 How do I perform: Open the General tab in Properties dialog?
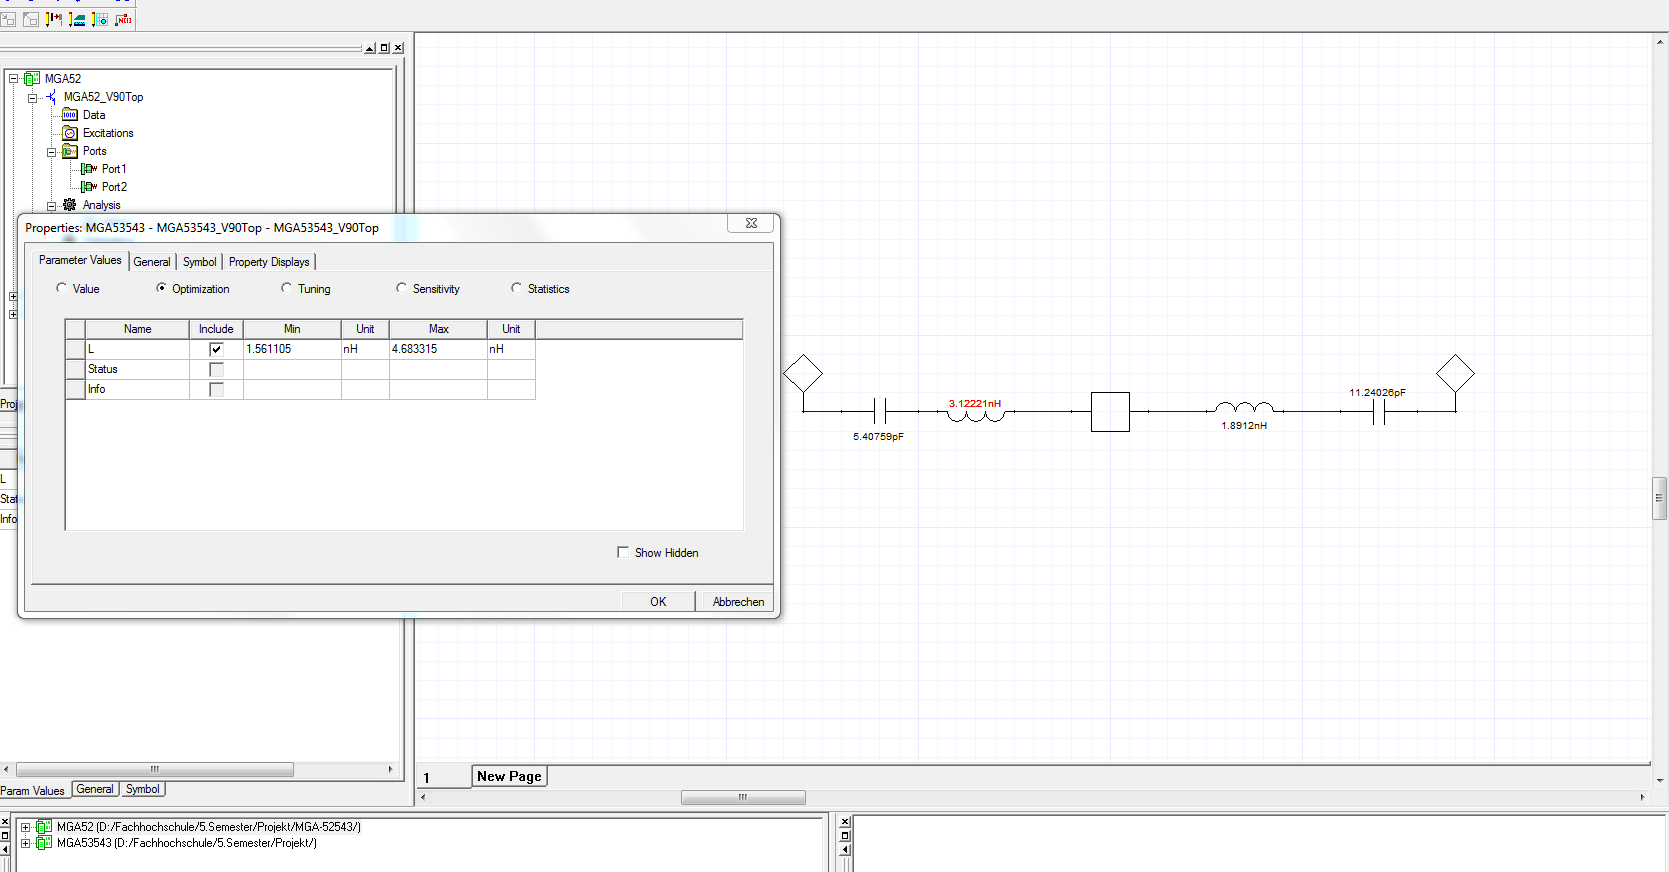(x=152, y=262)
